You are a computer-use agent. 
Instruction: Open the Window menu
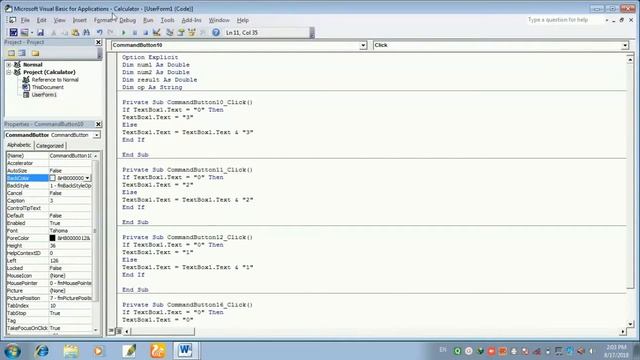pos(219,20)
